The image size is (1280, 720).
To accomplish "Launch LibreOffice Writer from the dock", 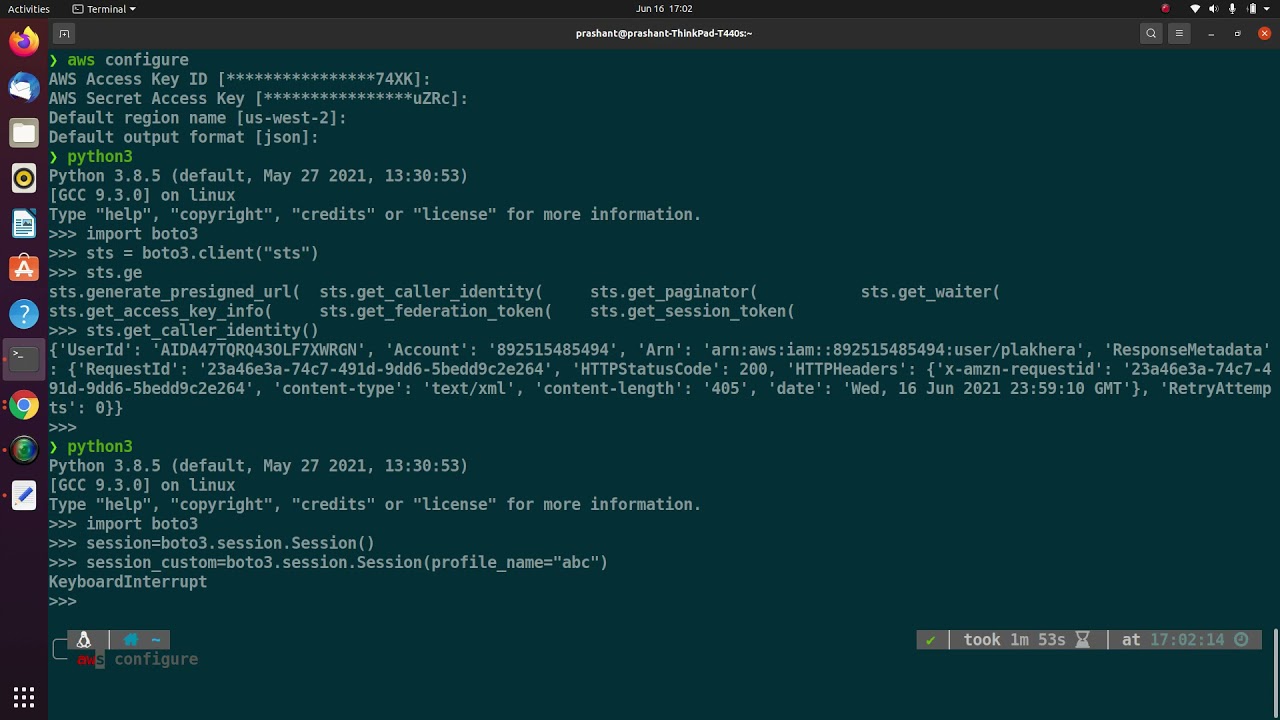I will coord(24,223).
